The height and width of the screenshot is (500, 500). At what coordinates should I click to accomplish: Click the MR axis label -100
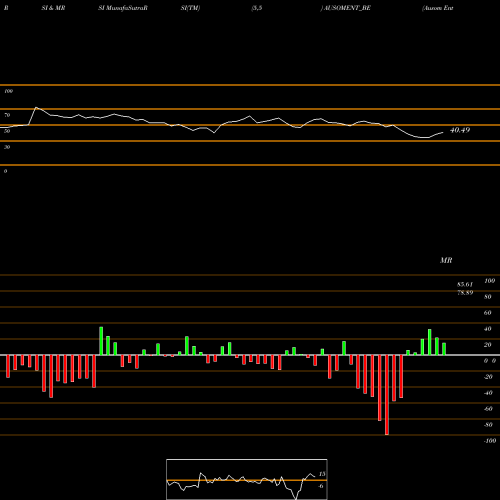[490, 441]
